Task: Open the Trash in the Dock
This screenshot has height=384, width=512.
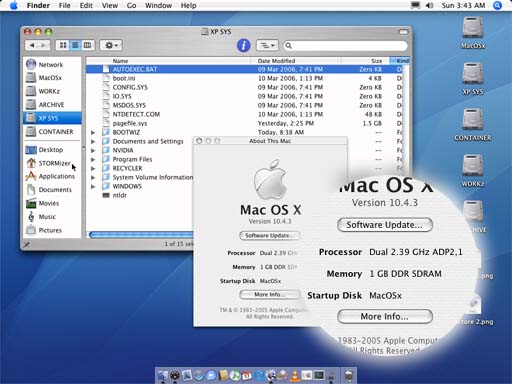Action: coord(348,375)
